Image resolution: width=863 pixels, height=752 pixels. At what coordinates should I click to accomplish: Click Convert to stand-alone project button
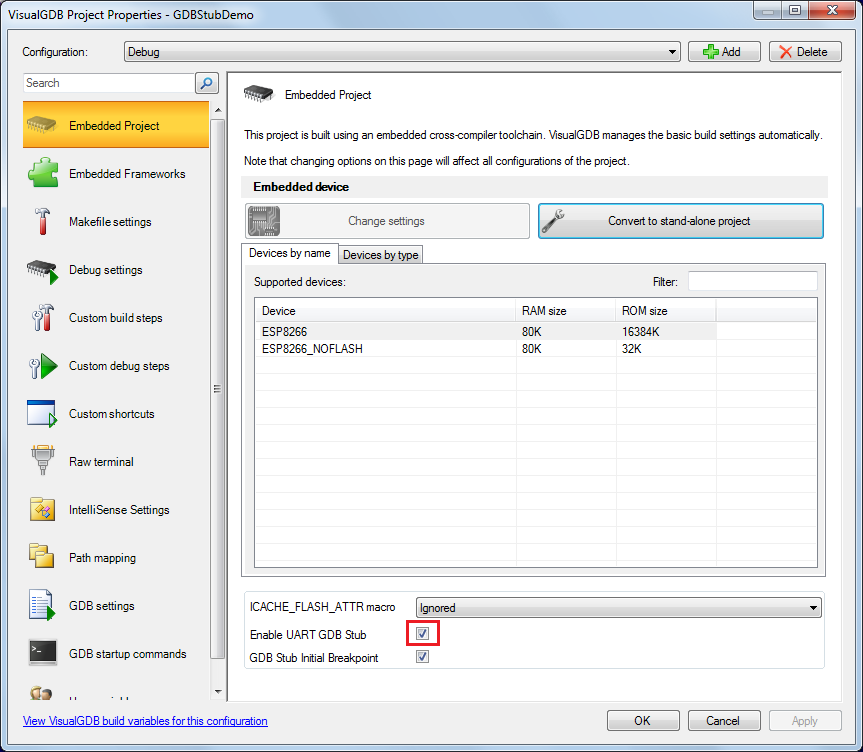point(681,221)
